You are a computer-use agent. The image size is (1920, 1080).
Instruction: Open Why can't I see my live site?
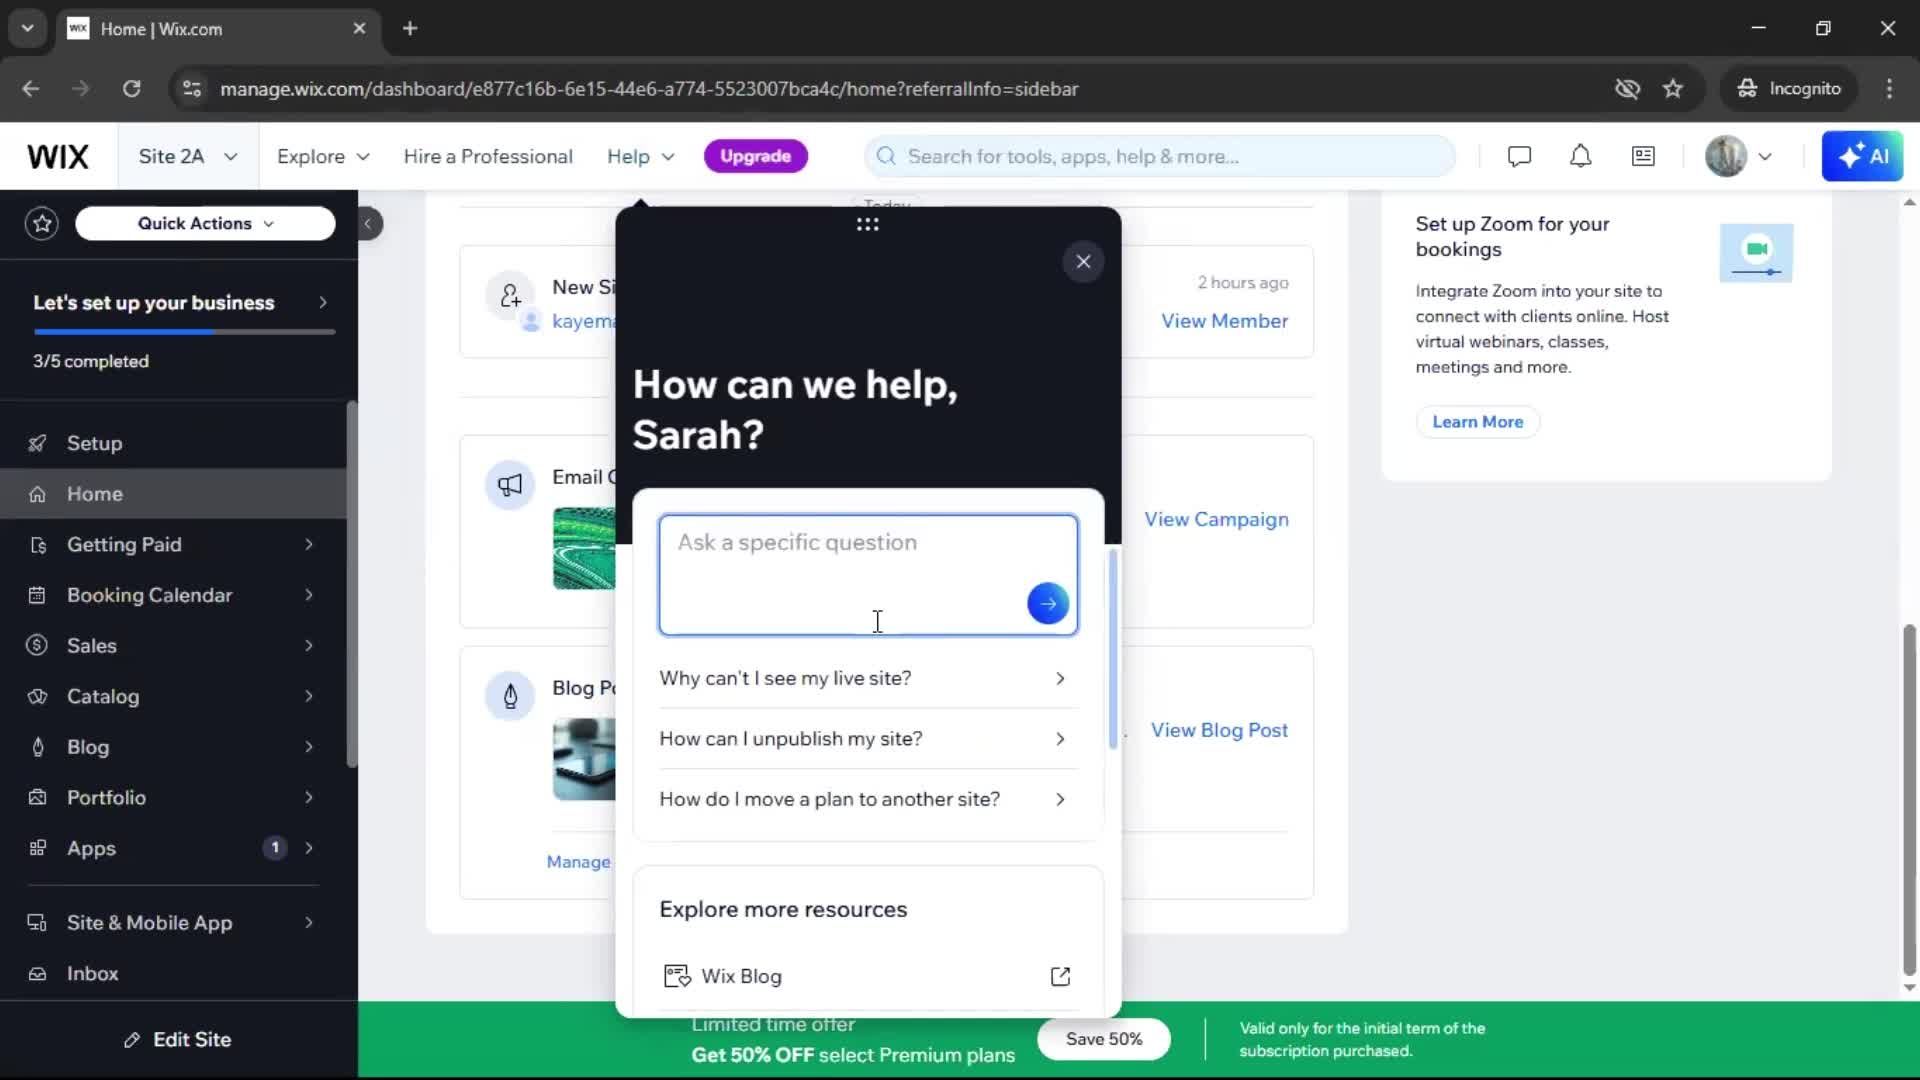click(x=868, y=679)
